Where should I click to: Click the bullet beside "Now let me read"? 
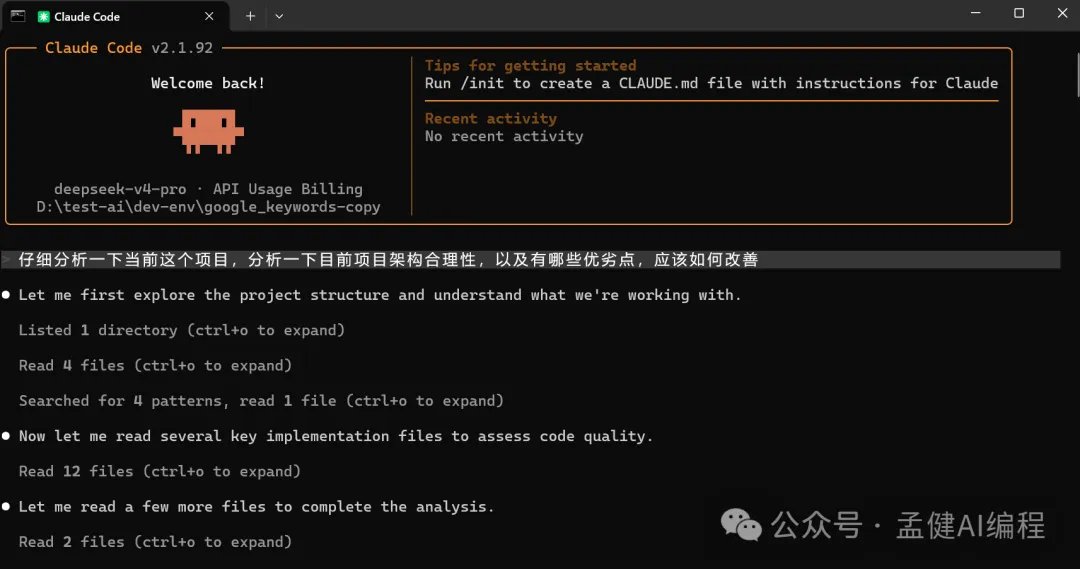[x=7, y=436]
